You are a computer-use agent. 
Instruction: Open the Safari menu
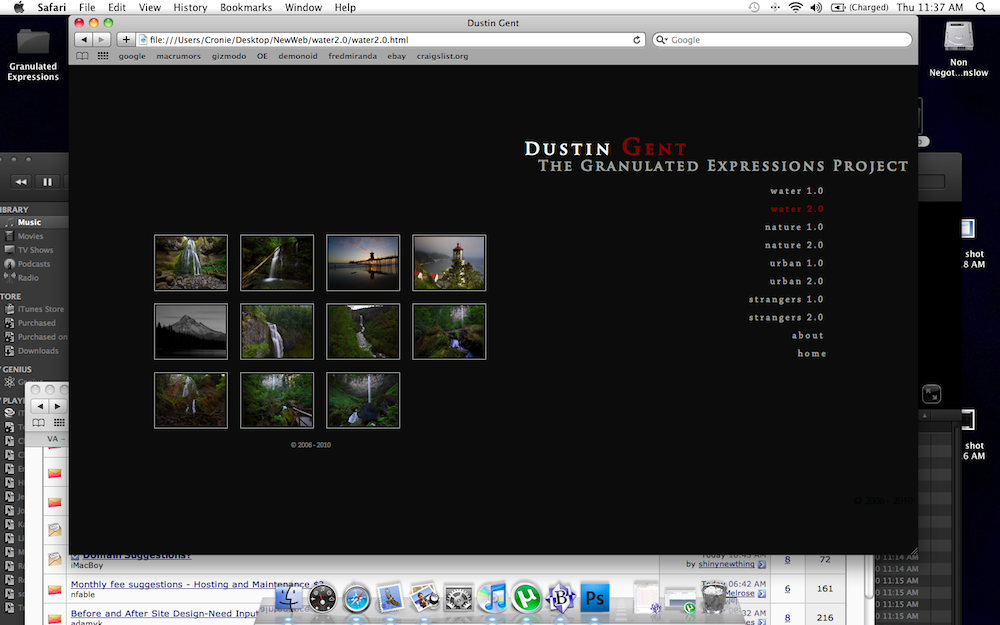click(51, 7)
